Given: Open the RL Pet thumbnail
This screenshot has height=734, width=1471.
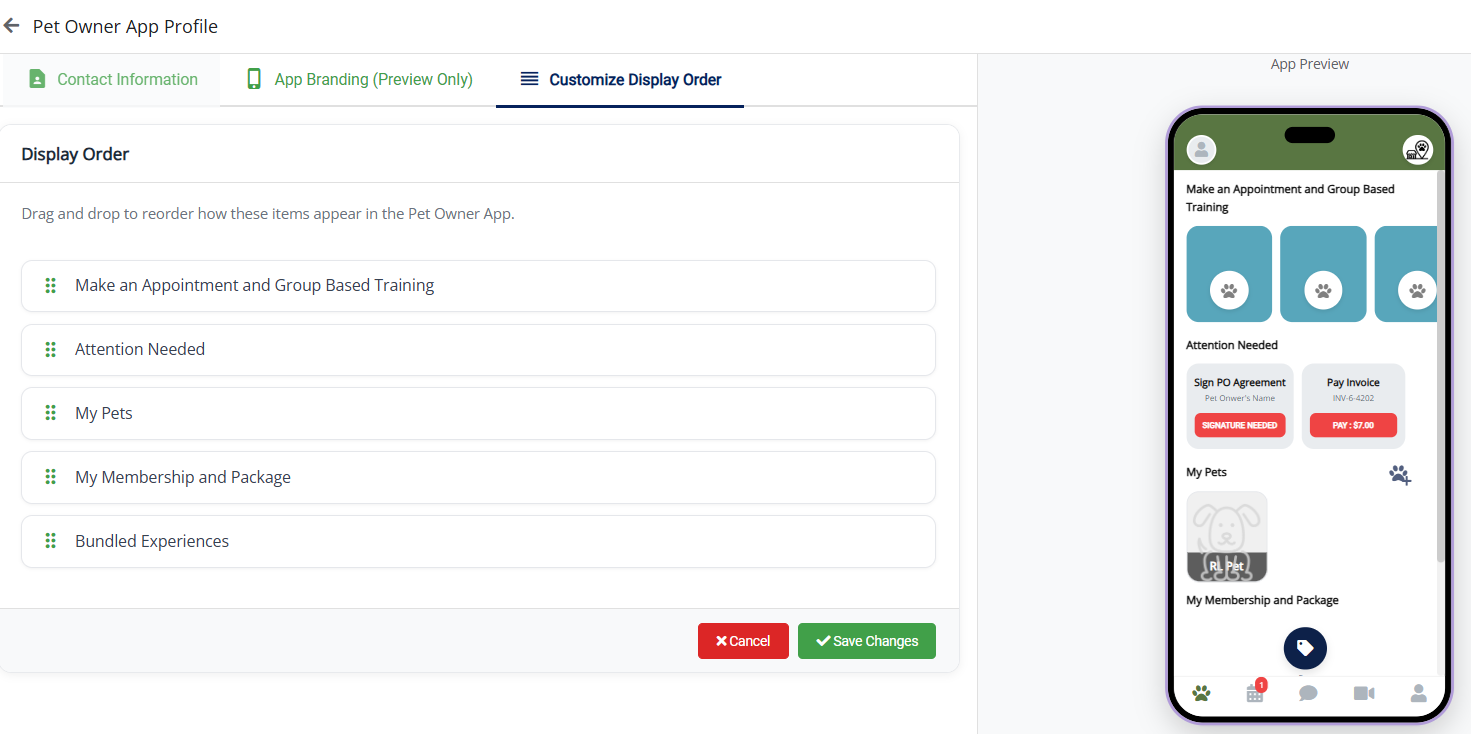Looking at the screenshot, I should [1226, 536].
